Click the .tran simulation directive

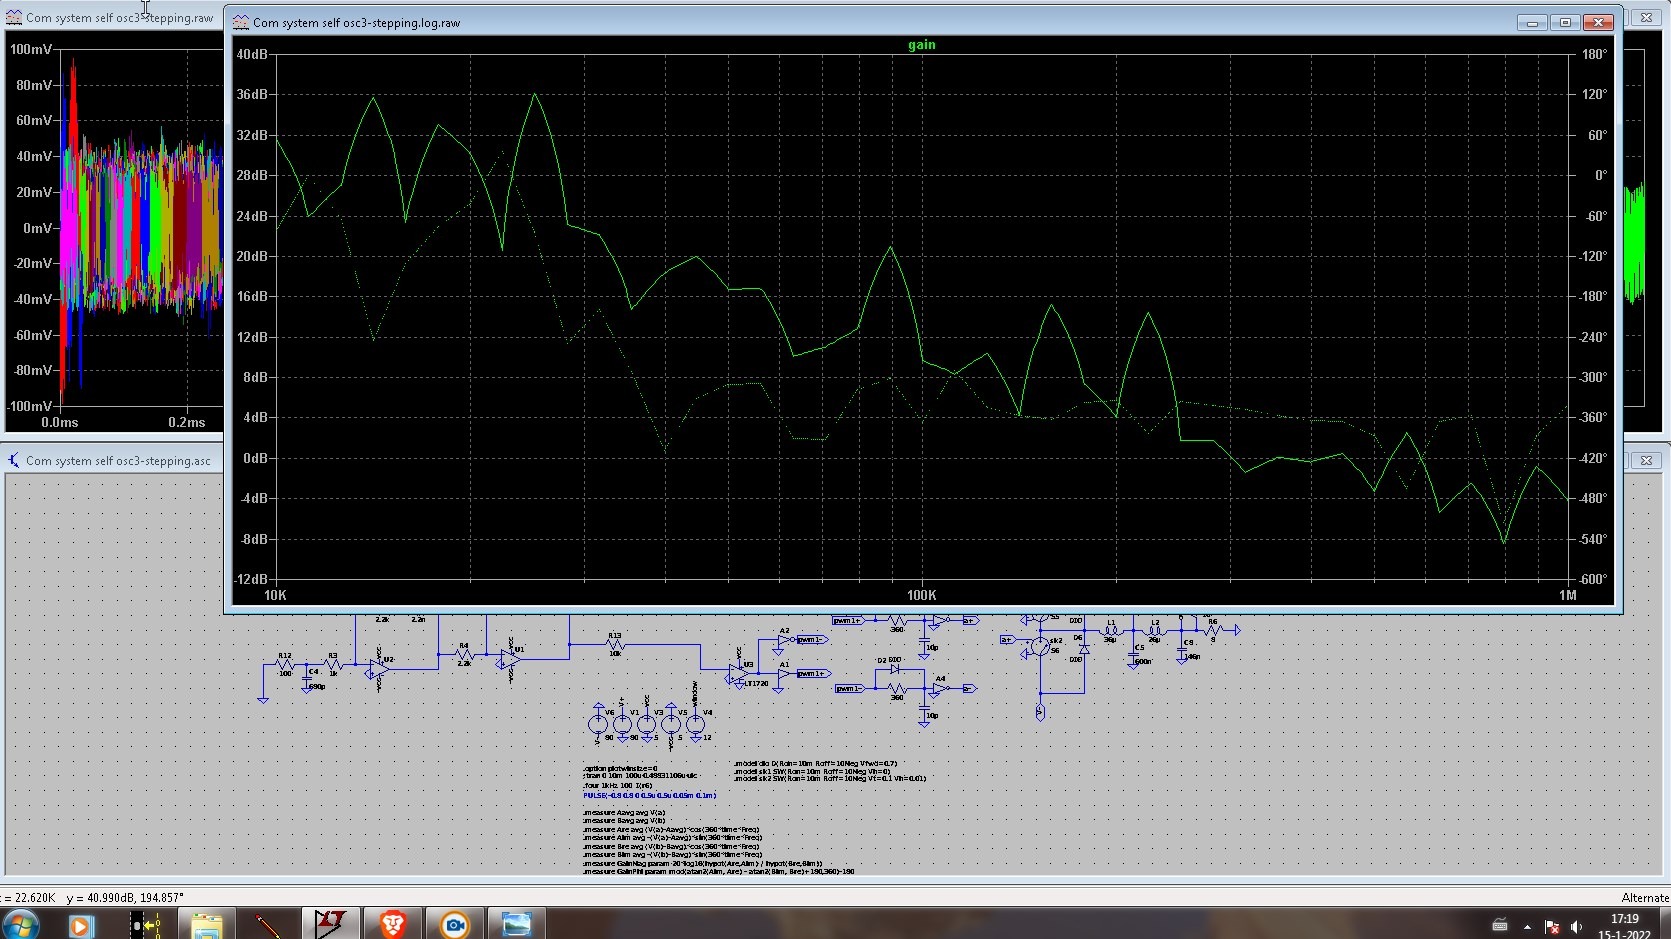pos(640,775)
